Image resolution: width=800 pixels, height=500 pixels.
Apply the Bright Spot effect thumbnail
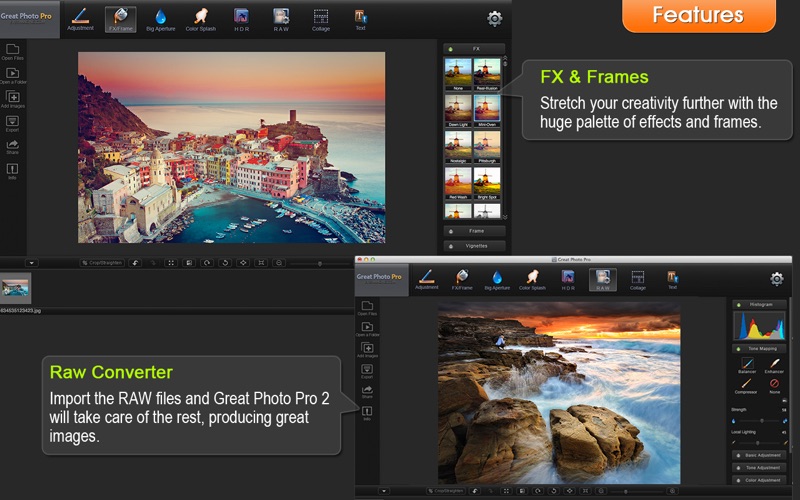pyautogui.click(x=487, y=183)
